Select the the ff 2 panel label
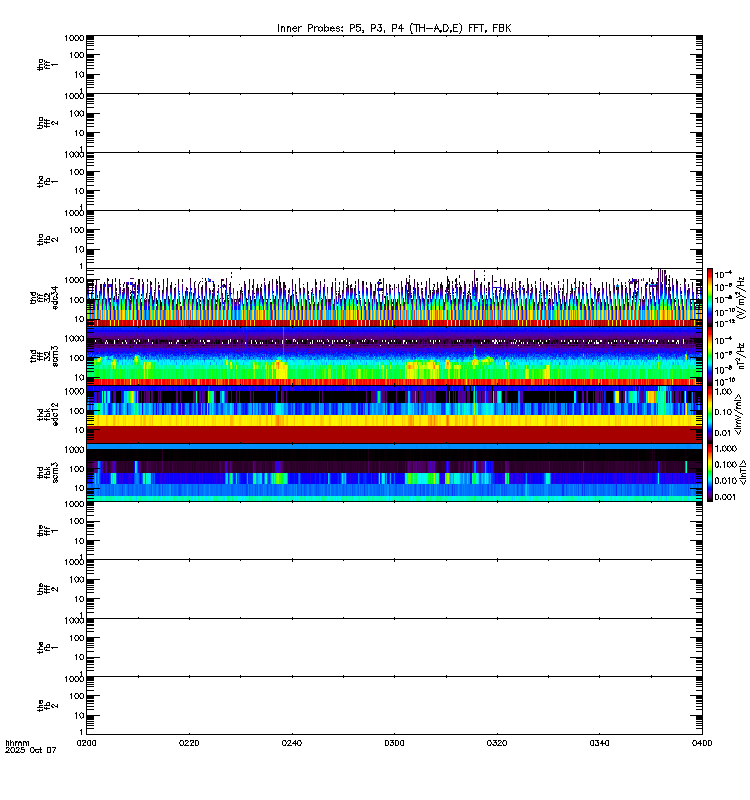 coord(47,589)
